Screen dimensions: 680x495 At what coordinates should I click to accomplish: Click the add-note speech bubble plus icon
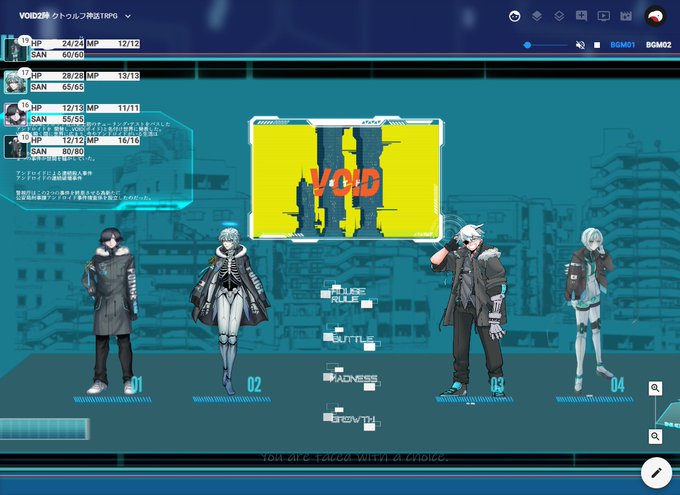coord(581,16)
